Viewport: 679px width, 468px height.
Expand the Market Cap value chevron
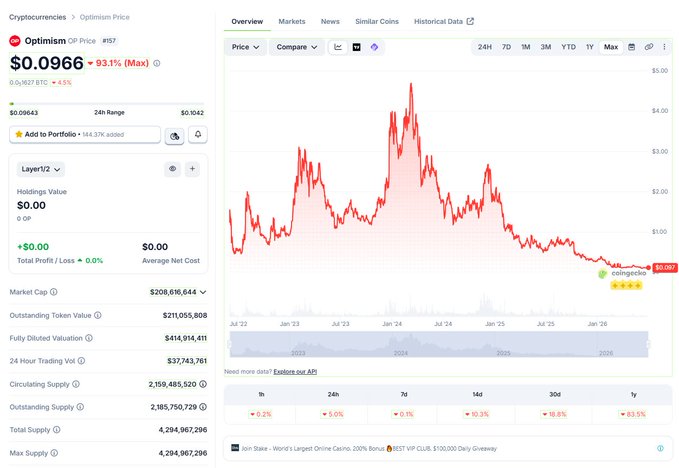[x=203, y=292]
